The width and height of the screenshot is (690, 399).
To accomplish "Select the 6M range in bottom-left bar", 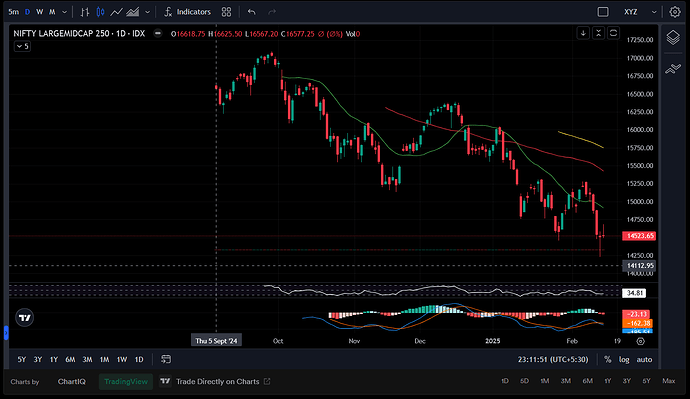I will 70,359.
